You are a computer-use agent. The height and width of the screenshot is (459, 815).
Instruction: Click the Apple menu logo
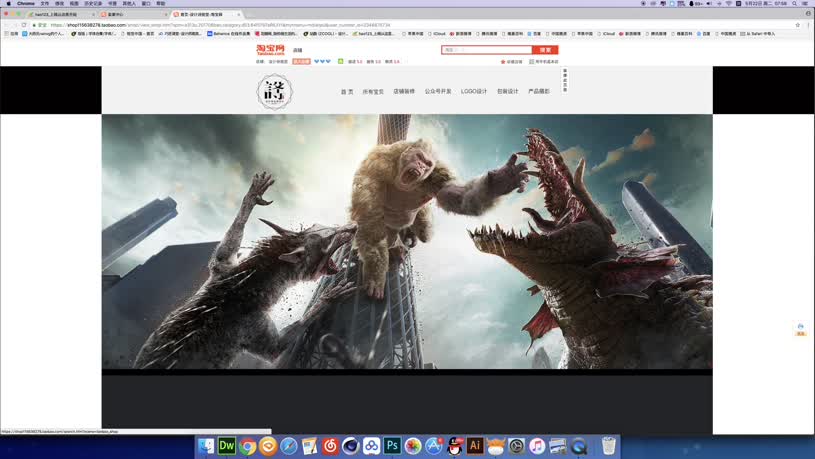[8, 3]
